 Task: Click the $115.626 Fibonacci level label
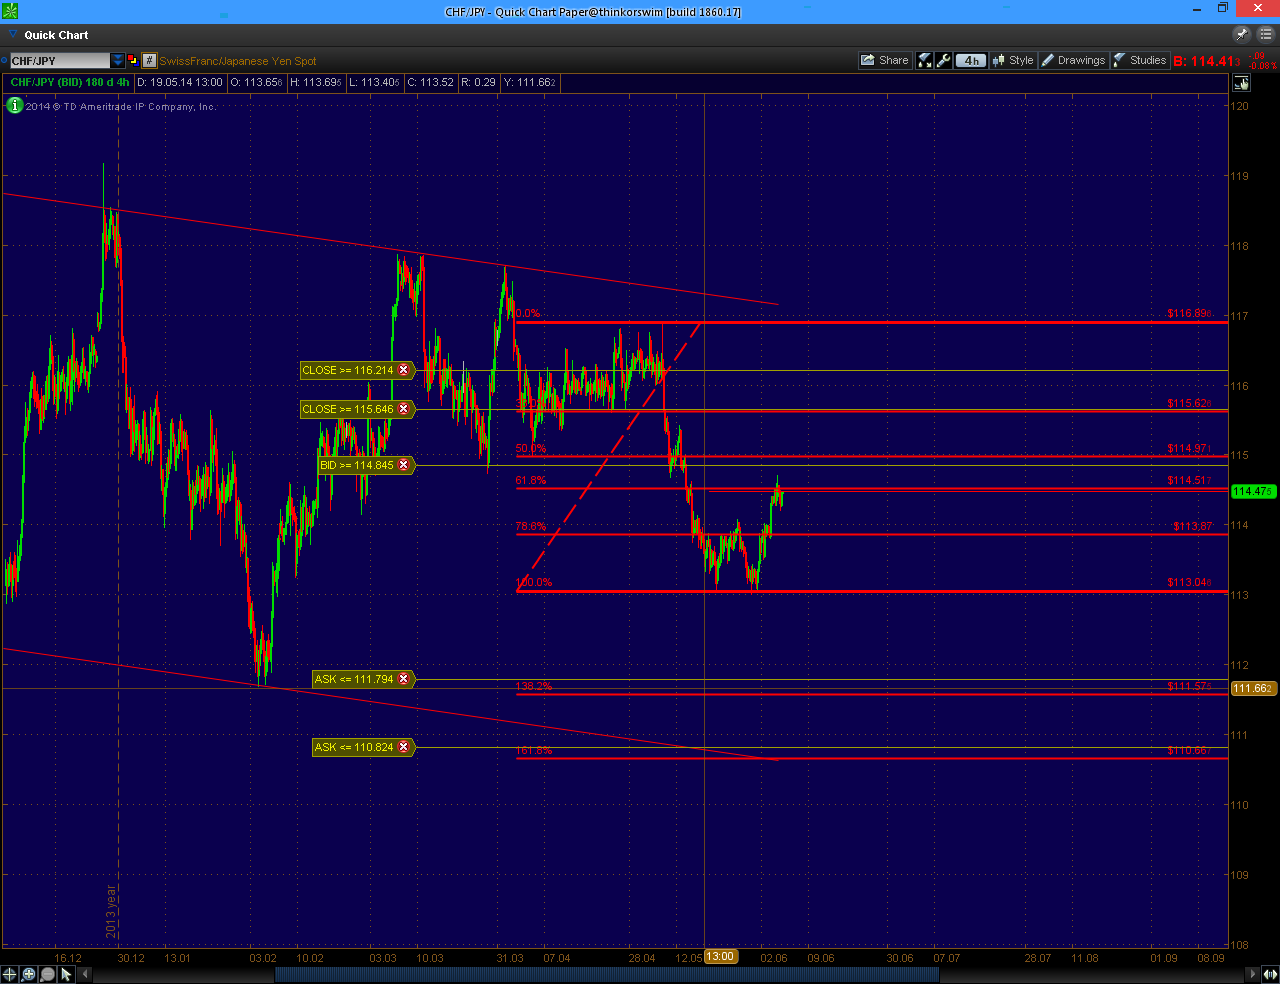coord(1189,403)
